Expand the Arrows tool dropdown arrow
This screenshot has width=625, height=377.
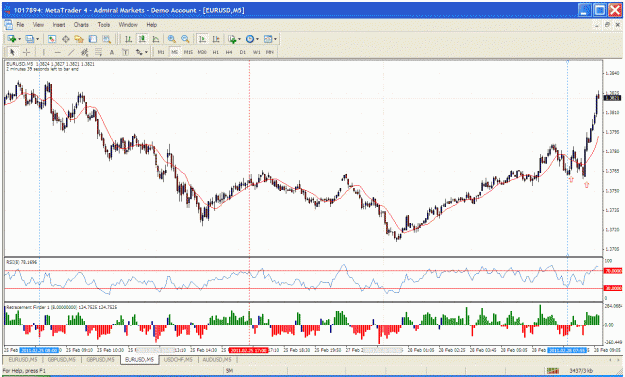click(x=146, y=52)
